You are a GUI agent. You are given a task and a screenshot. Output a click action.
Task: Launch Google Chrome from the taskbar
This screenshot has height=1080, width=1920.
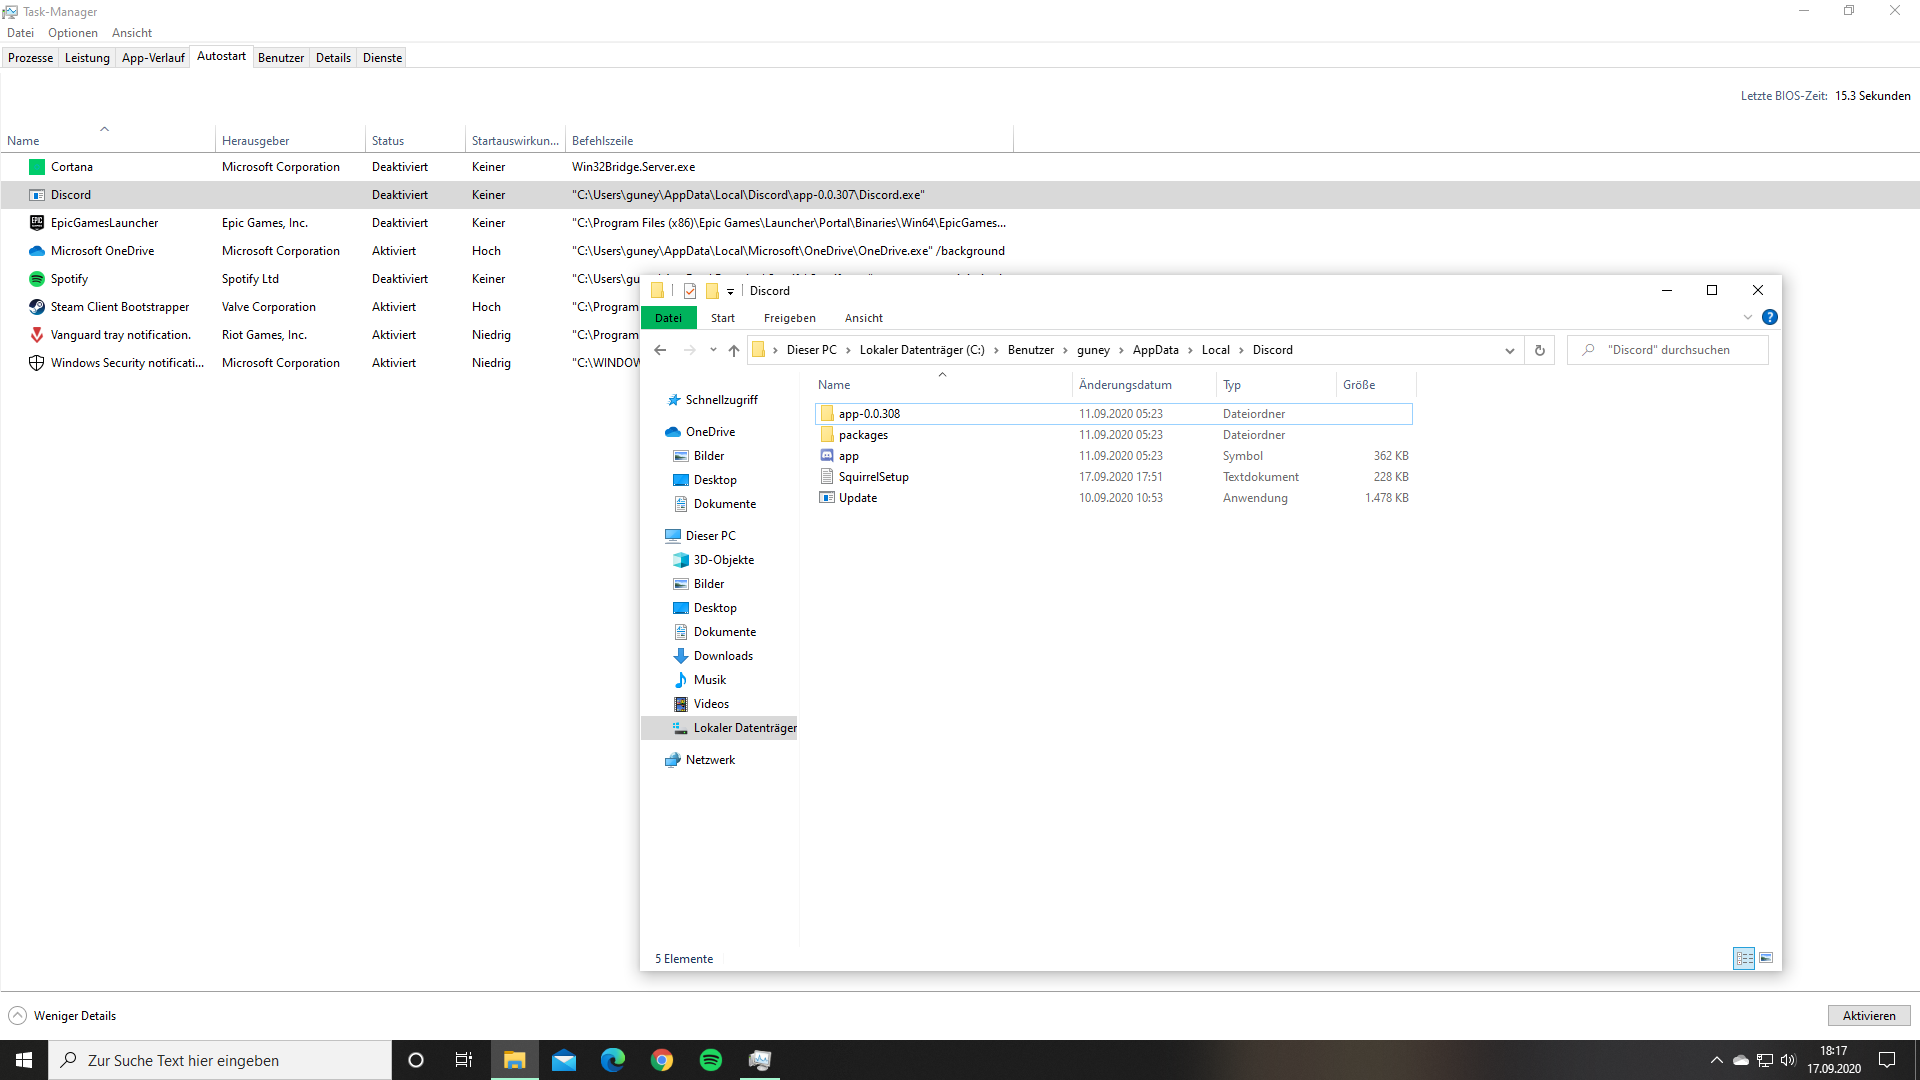point(662,1060)
